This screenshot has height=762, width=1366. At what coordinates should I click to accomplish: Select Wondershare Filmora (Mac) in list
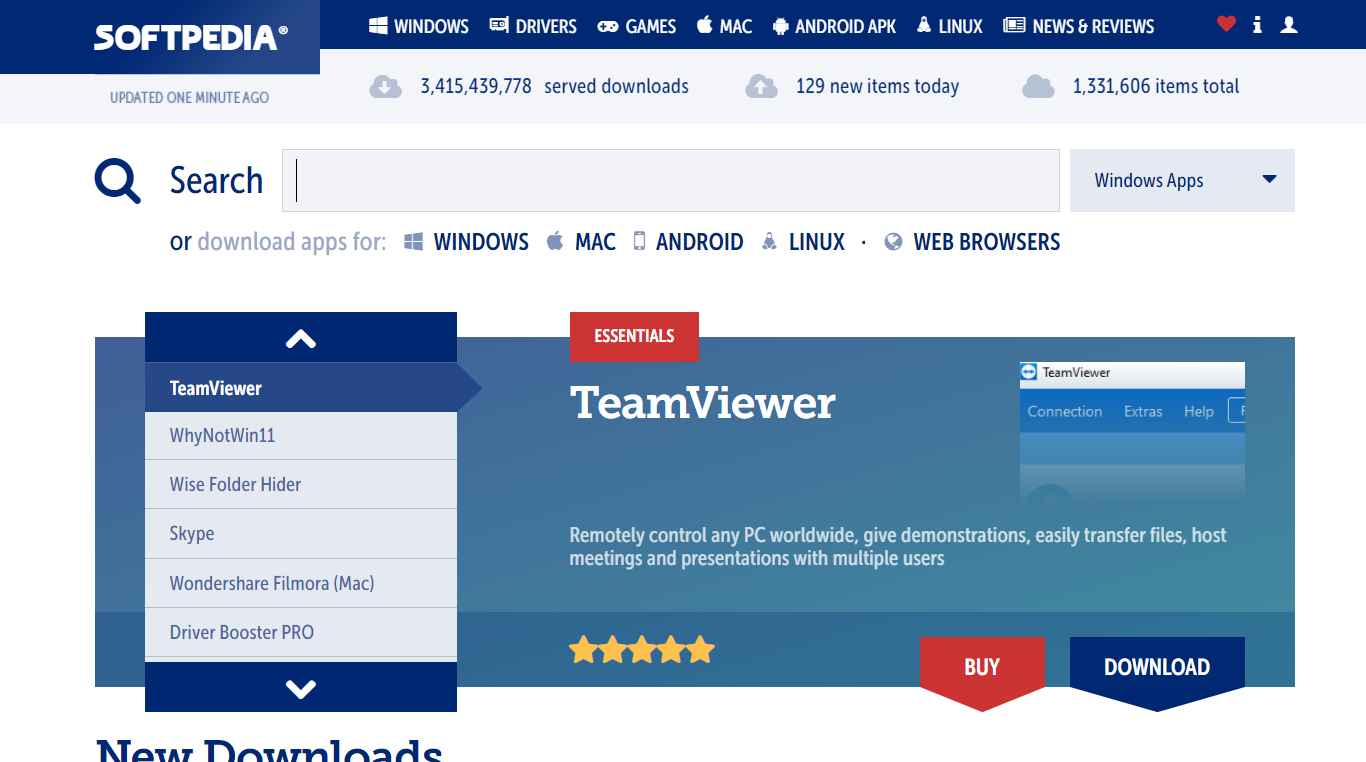click(x=301, y=583)
